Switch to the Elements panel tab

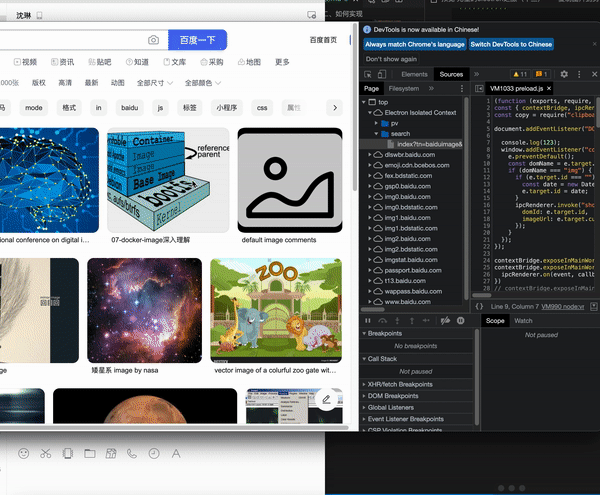coord(414,74)
